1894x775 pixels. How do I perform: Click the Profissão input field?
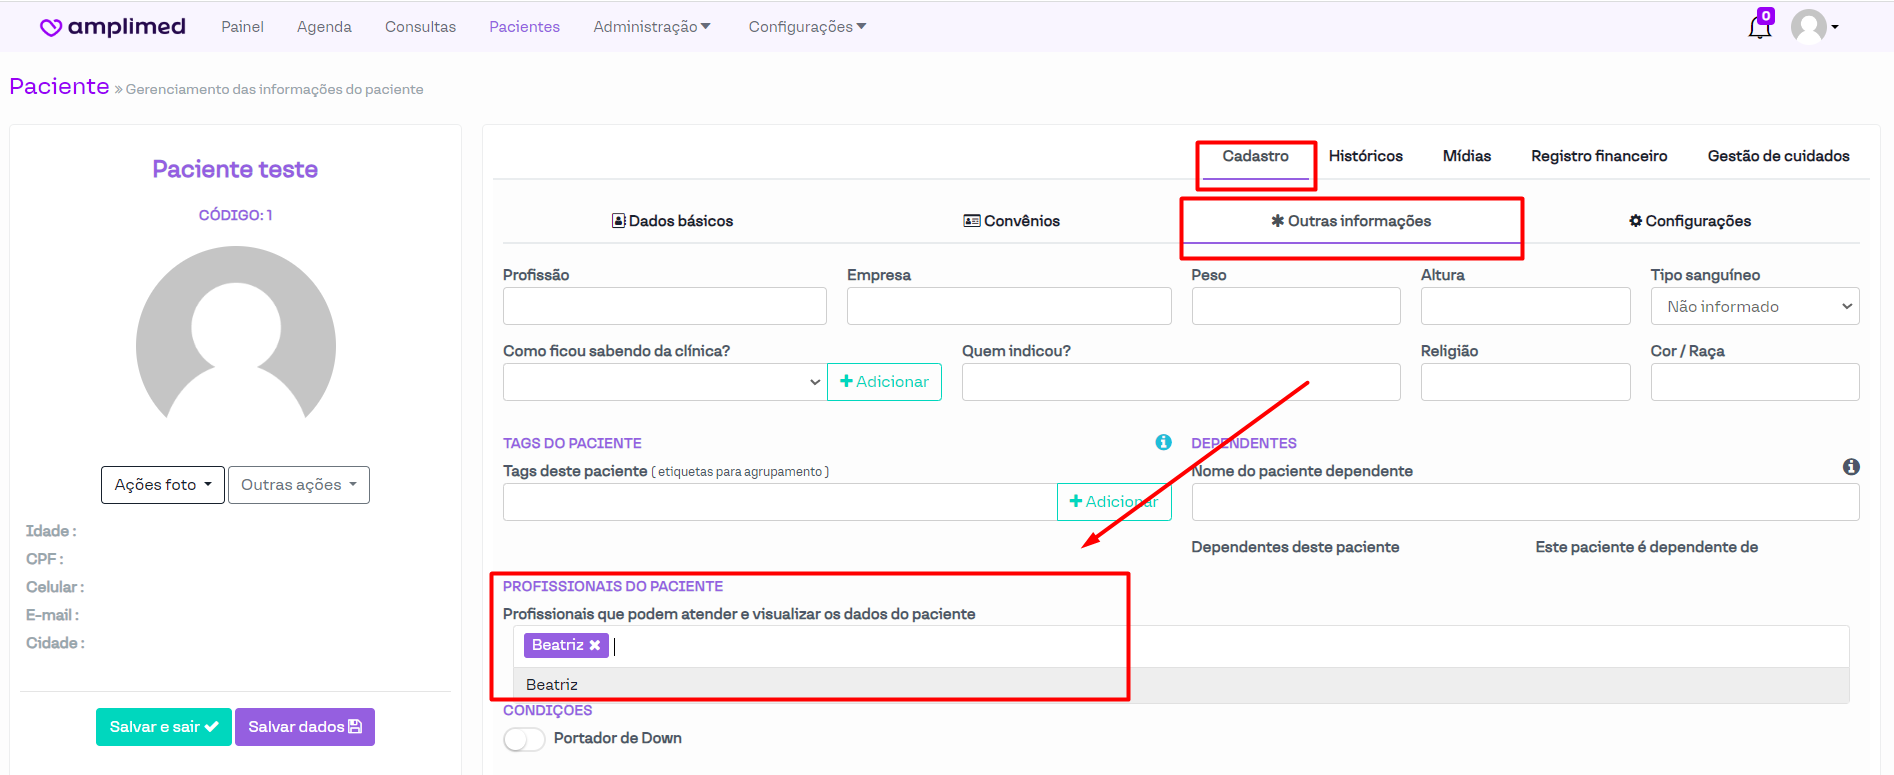coord(664,306)
